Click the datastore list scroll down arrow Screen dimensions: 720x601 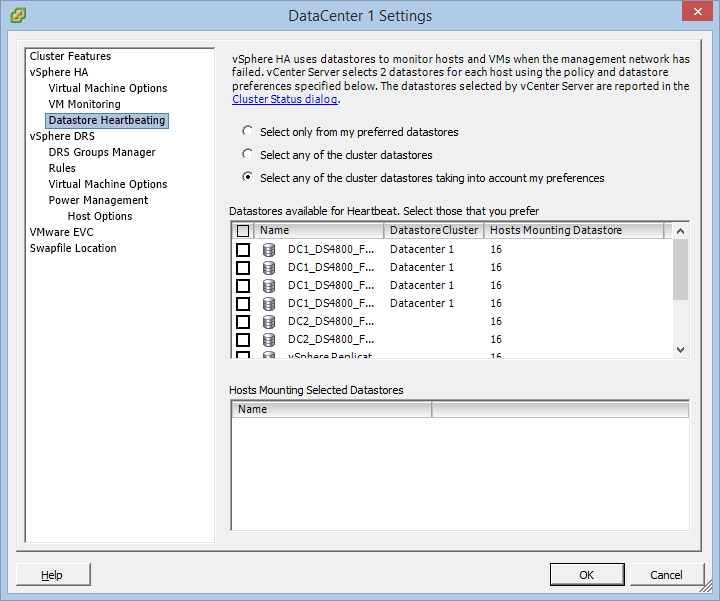point(681,350)
